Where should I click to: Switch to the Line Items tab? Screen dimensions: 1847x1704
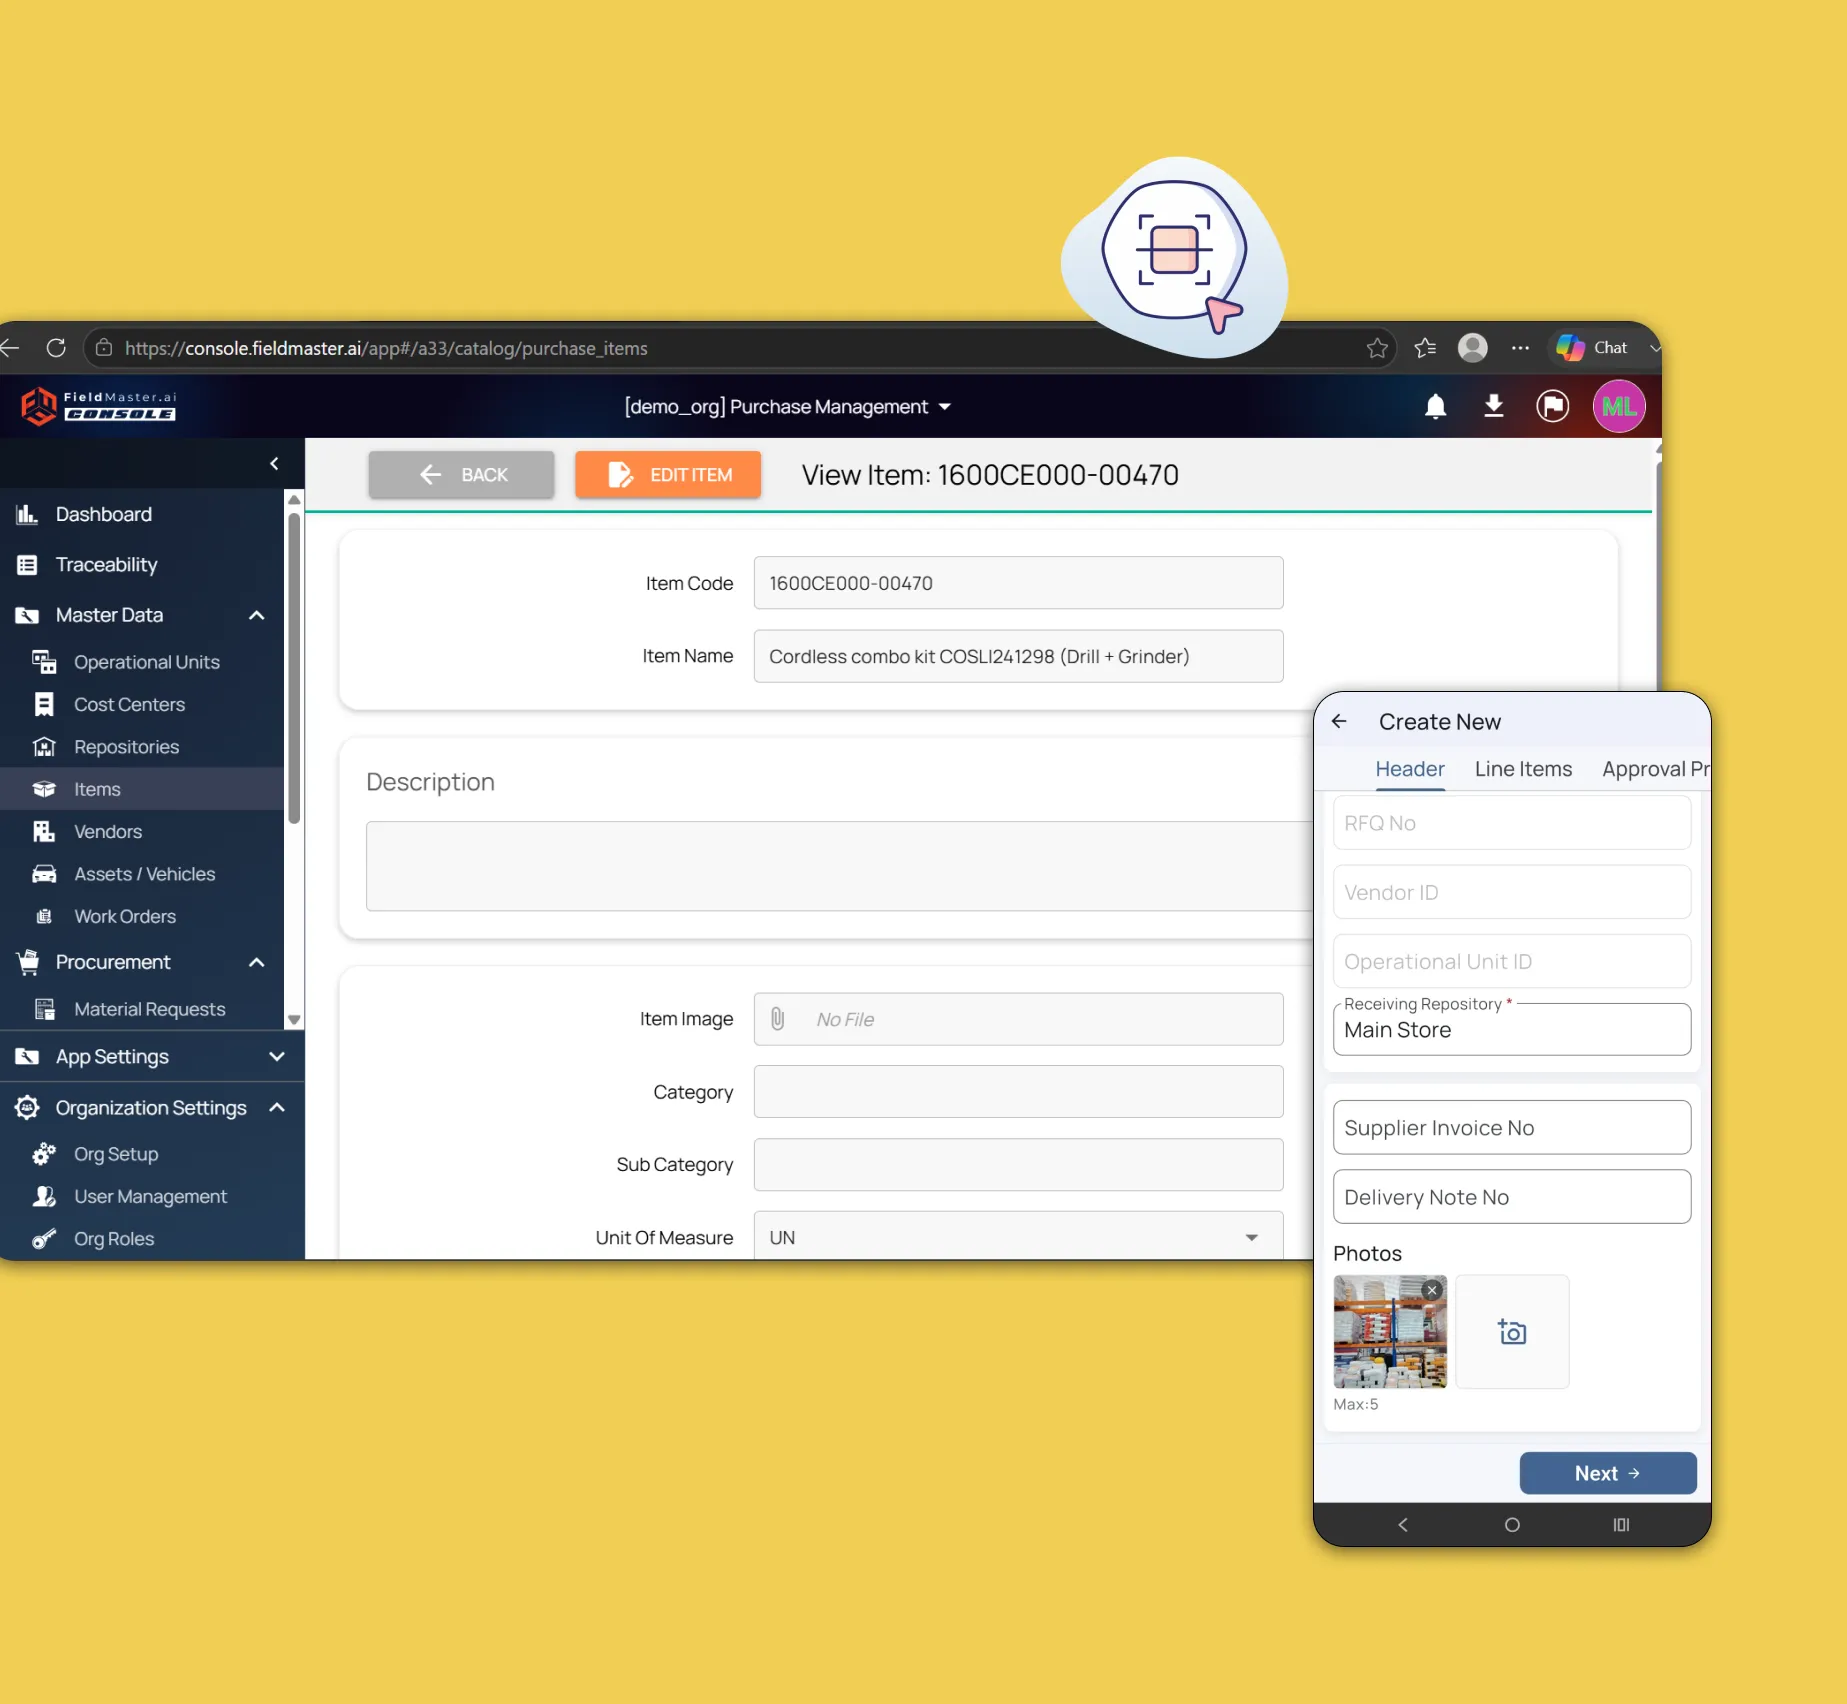click(x=1523, y=769)
